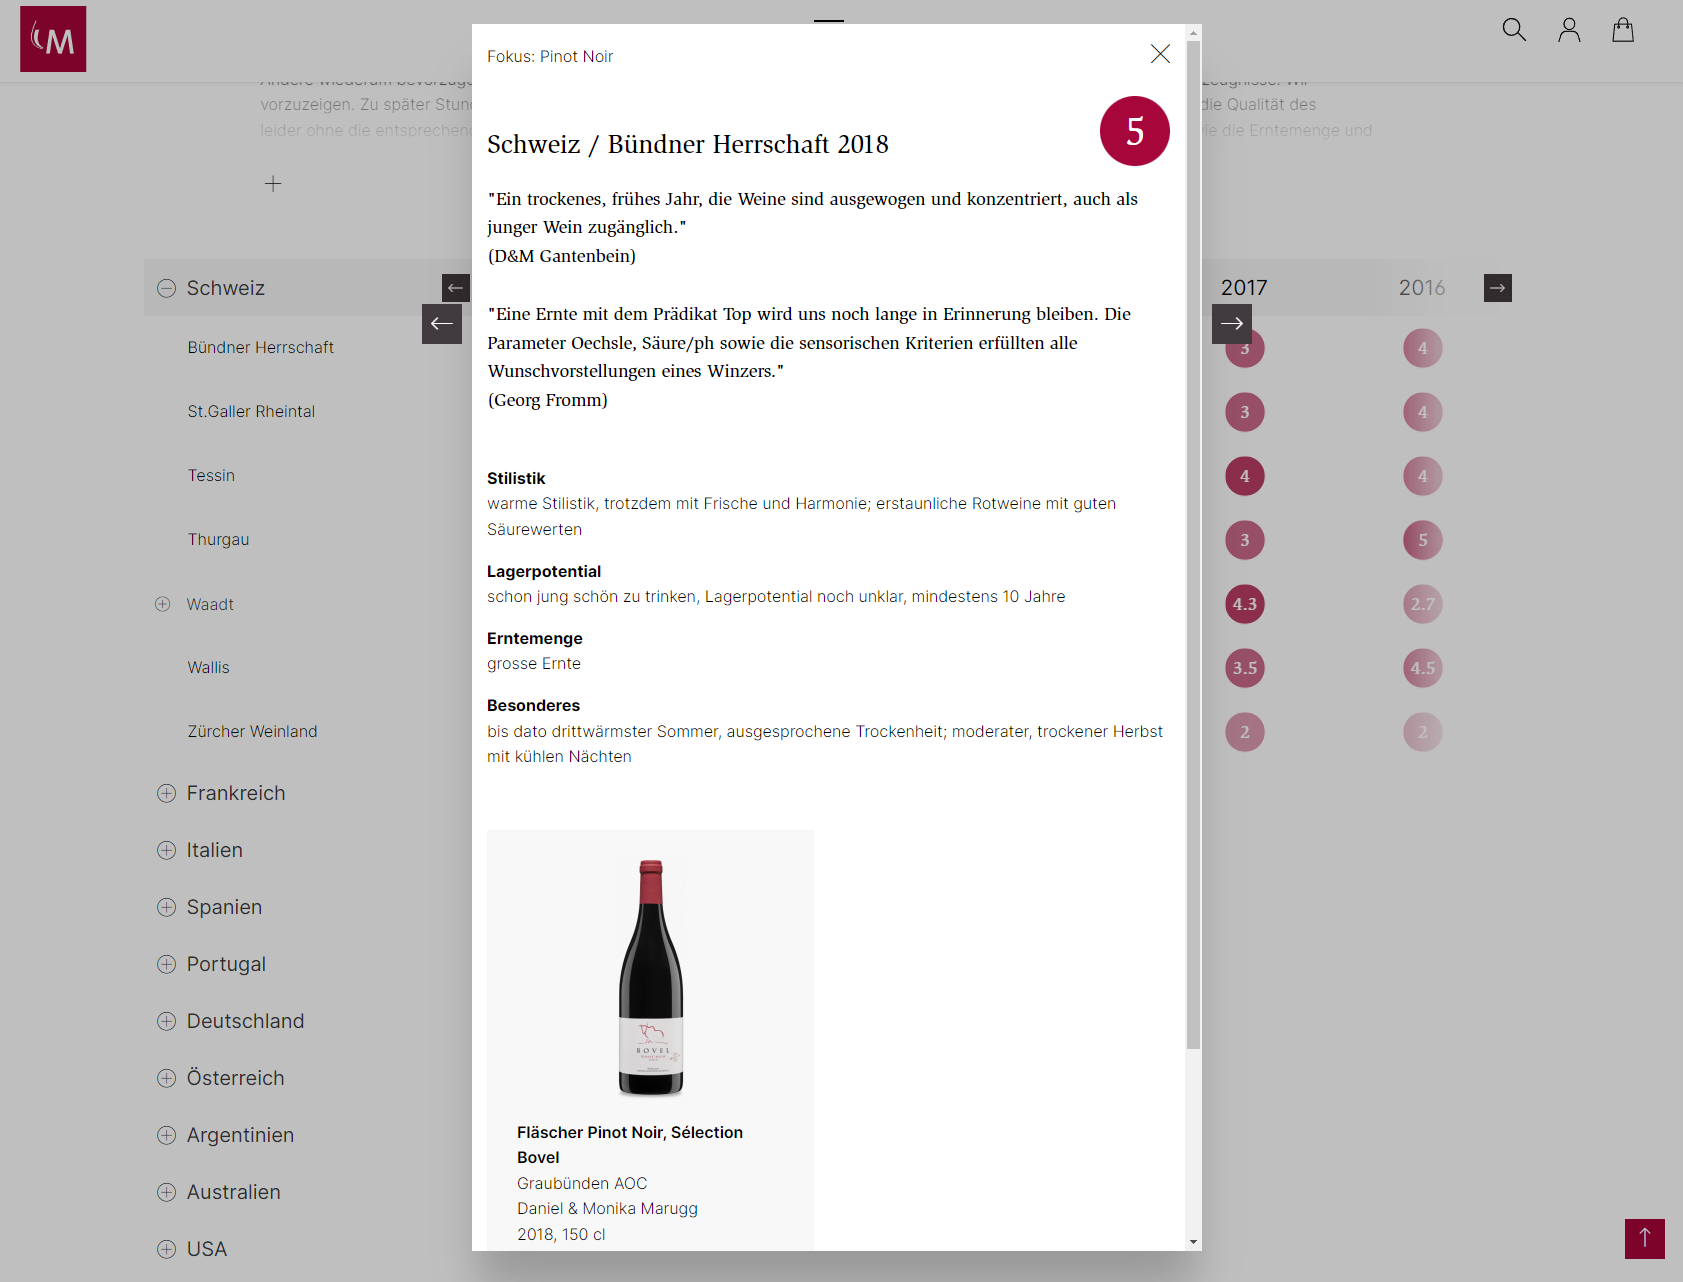
Task: Click the wine bottle product image
Action: tap(651, 977)
